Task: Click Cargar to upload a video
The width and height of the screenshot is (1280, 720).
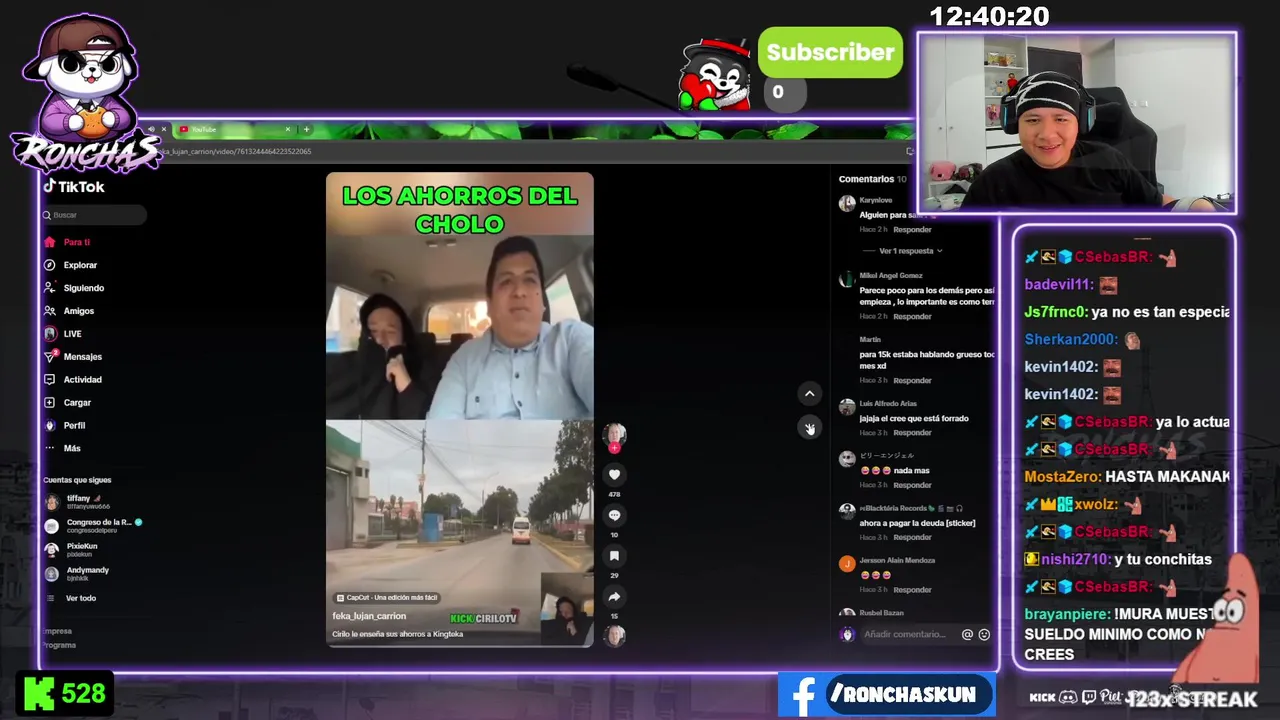Action: point(68,403)
